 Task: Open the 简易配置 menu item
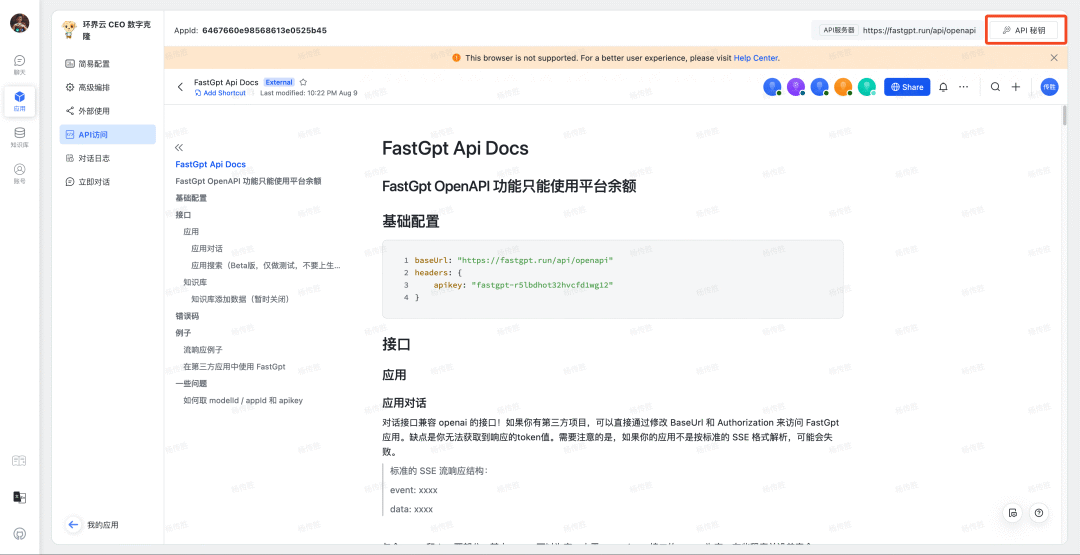pos(107,64)
